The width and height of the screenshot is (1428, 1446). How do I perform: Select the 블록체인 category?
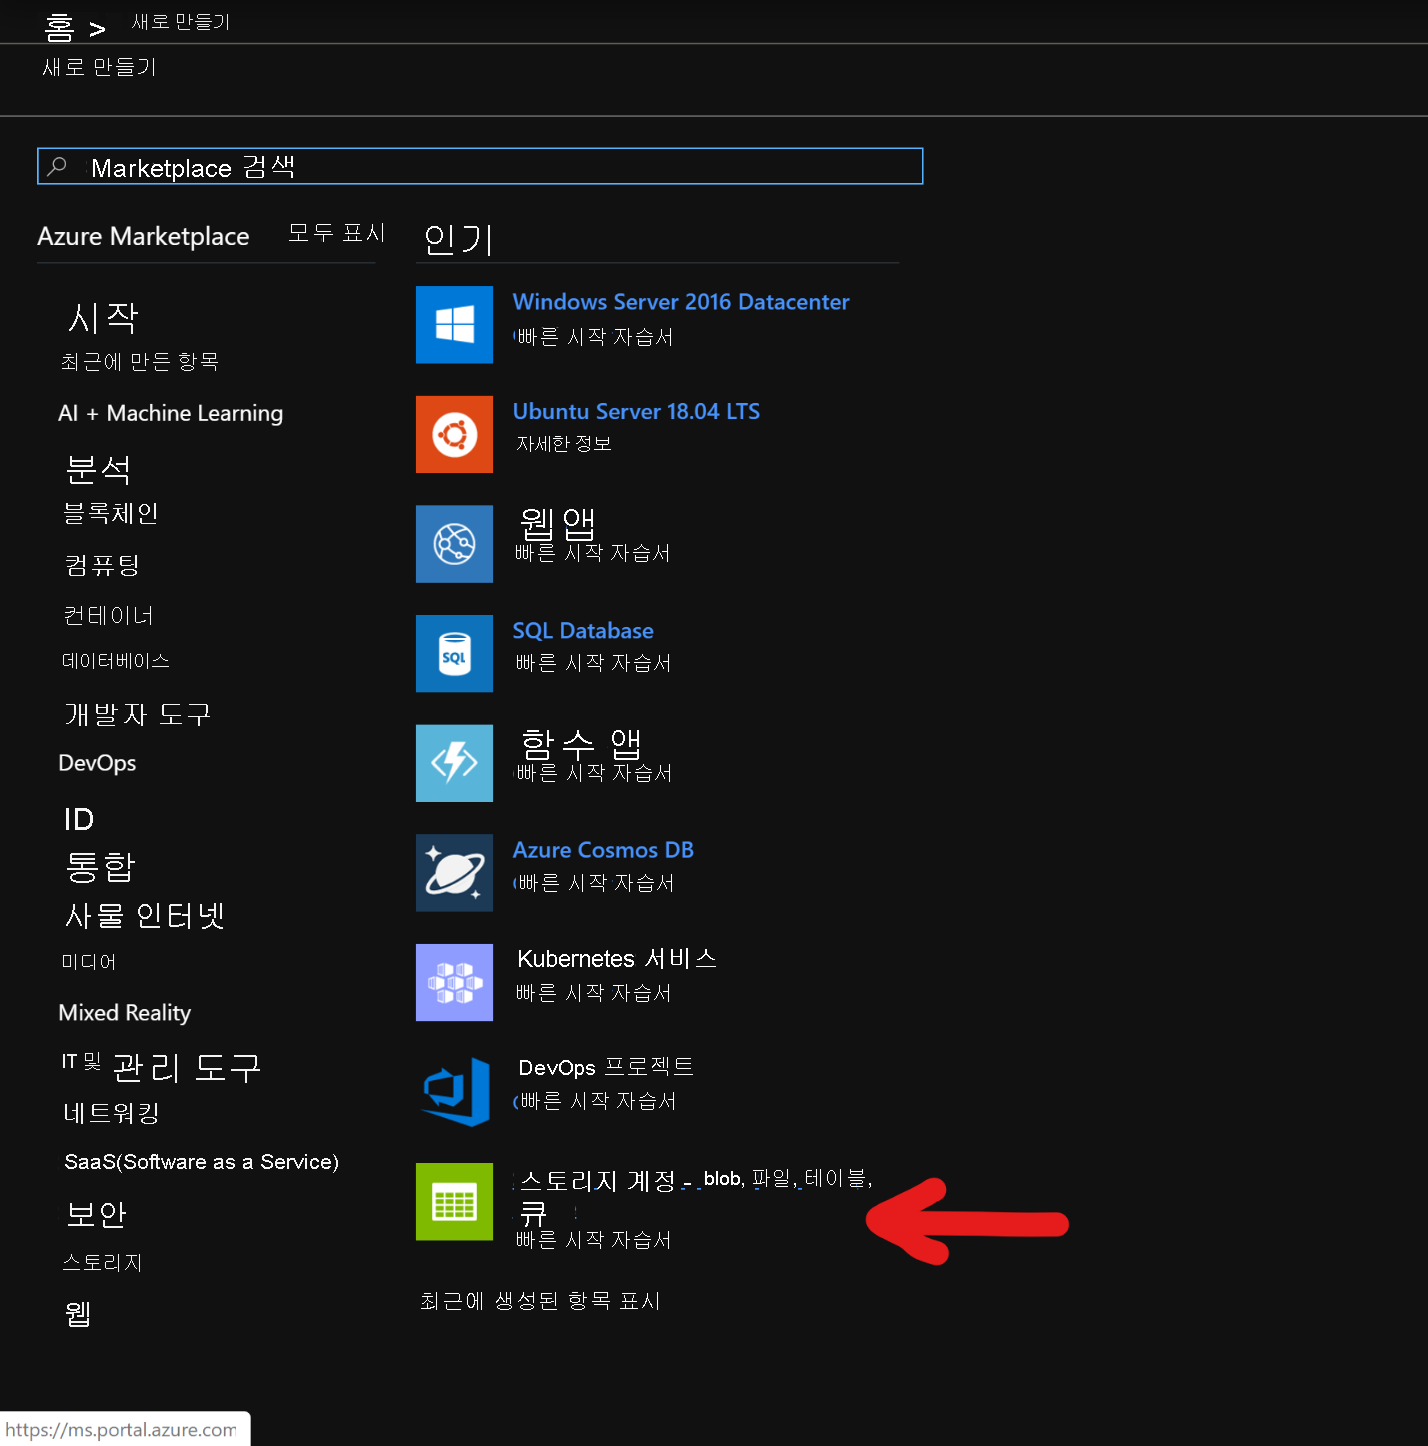click(x=111, y=514)
